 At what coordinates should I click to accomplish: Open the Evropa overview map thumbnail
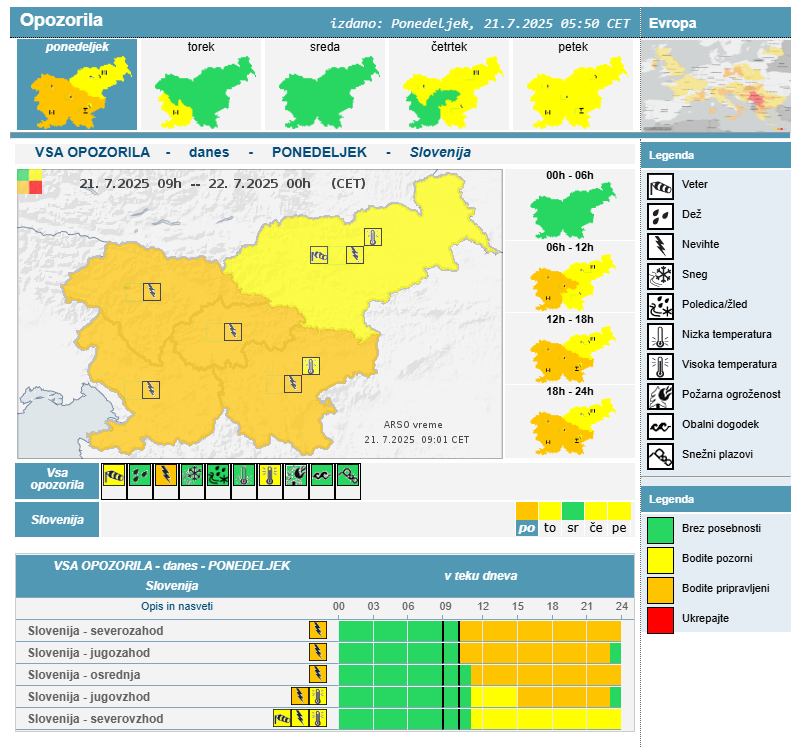[x=715, y=85]
